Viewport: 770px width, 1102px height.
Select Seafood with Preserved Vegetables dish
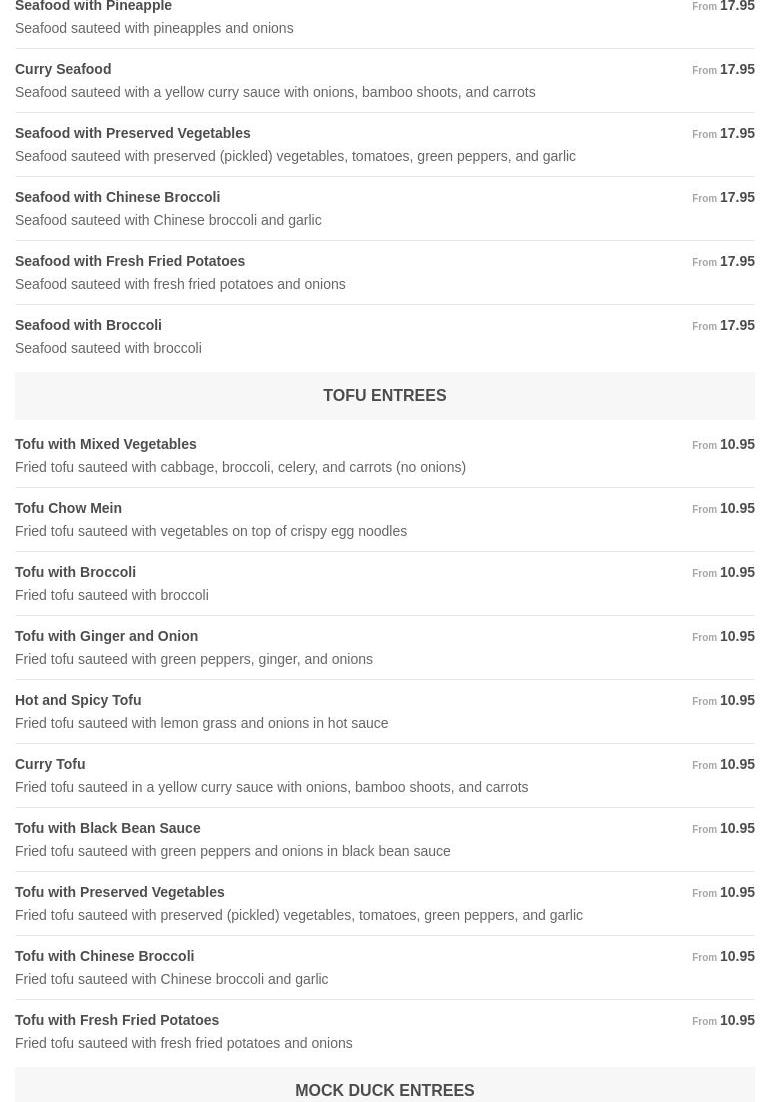tap(132, 133)
